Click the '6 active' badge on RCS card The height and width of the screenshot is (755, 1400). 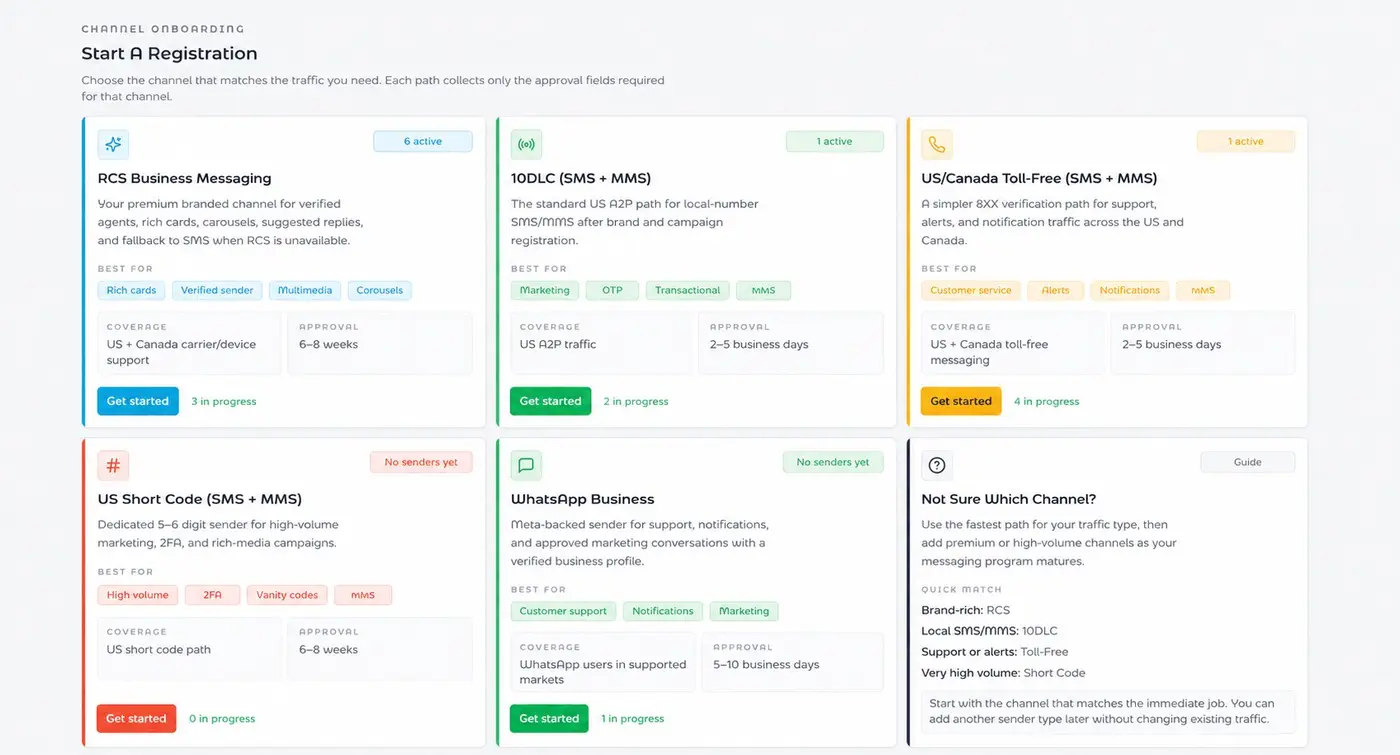(423, 141)
